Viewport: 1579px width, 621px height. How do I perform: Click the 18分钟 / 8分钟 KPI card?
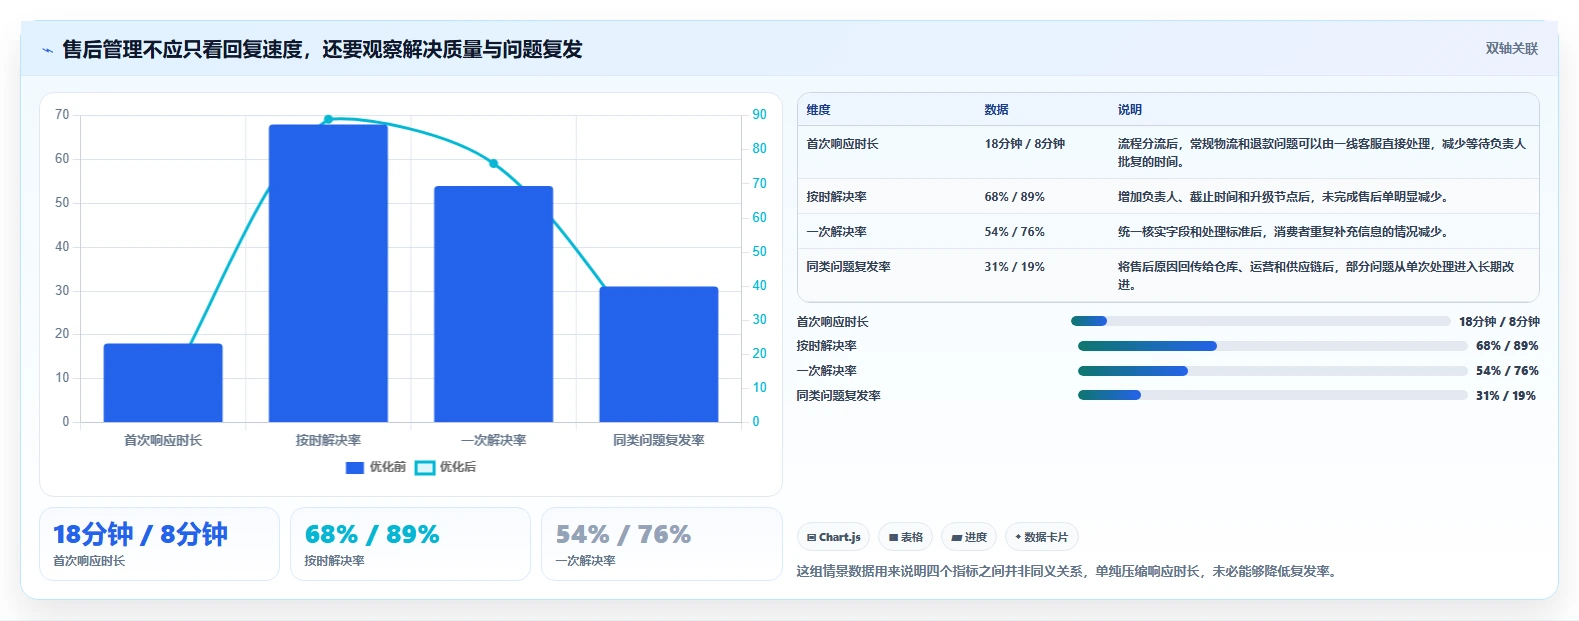coord(159,544)
